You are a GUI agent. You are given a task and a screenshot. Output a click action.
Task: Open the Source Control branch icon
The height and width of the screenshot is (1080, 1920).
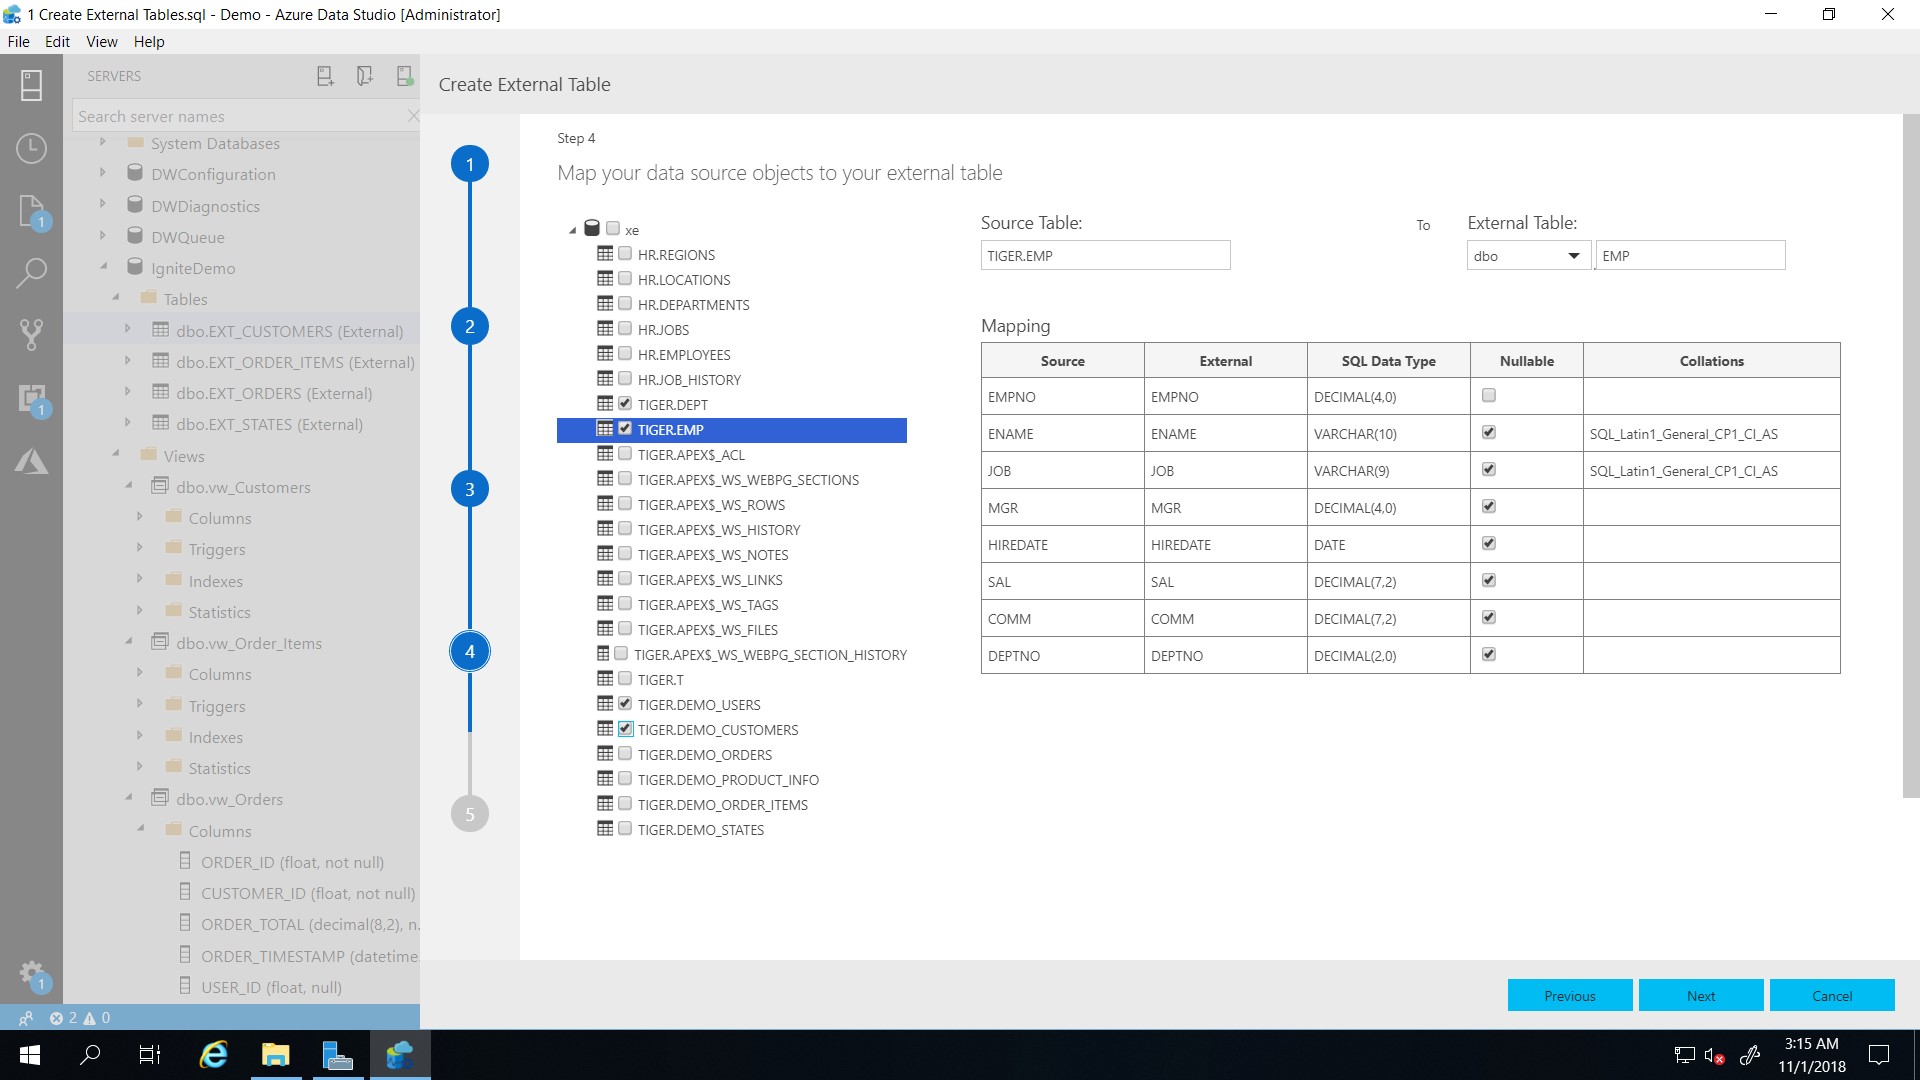tap(31, 334)
